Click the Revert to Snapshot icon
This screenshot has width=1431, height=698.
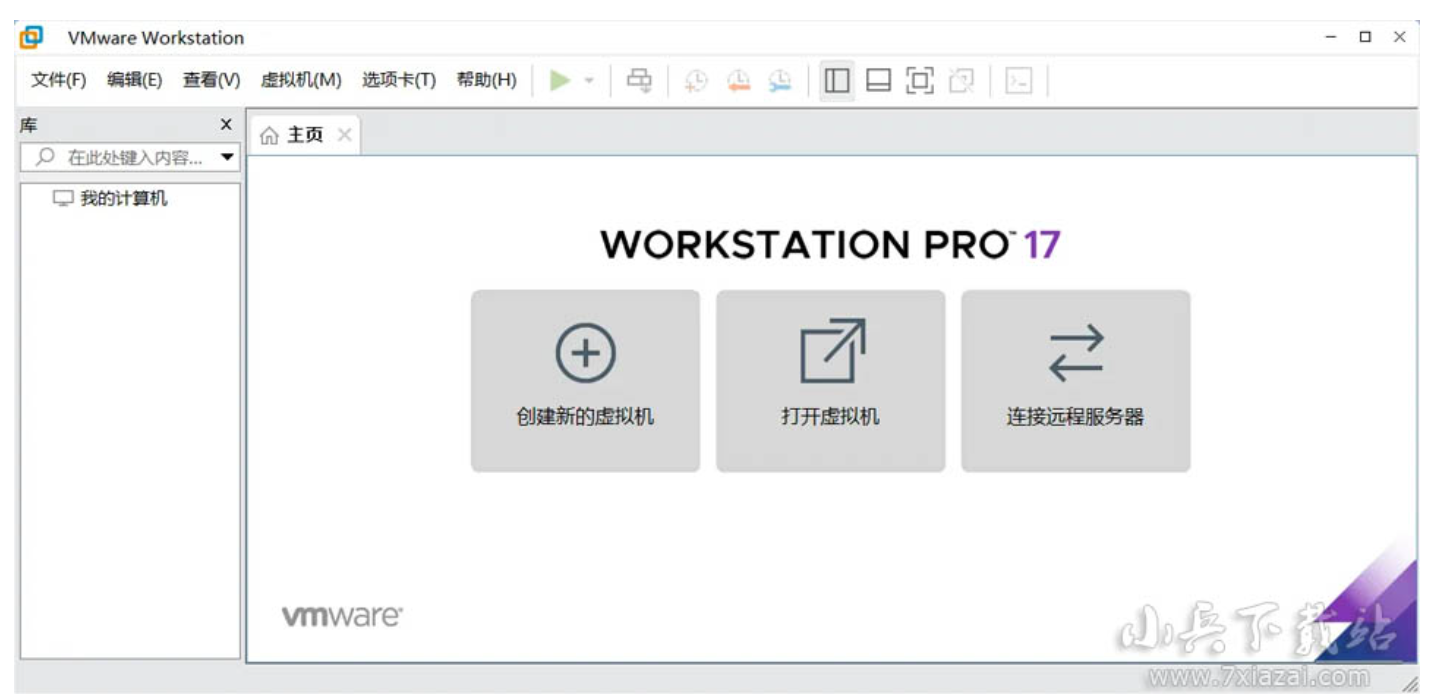[738, 81]
